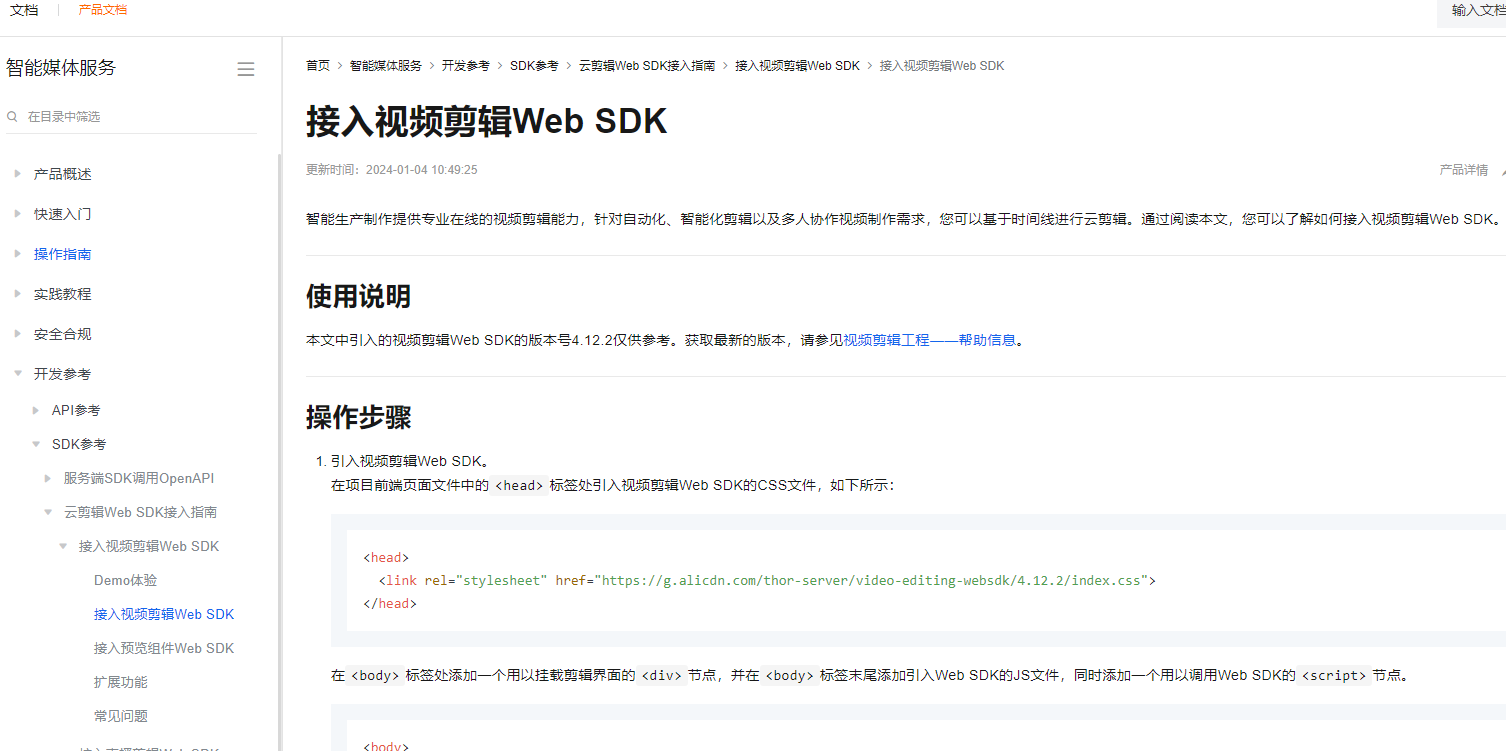Open 扩展功能 in the sidebar tree

click(x=121, y=682)
